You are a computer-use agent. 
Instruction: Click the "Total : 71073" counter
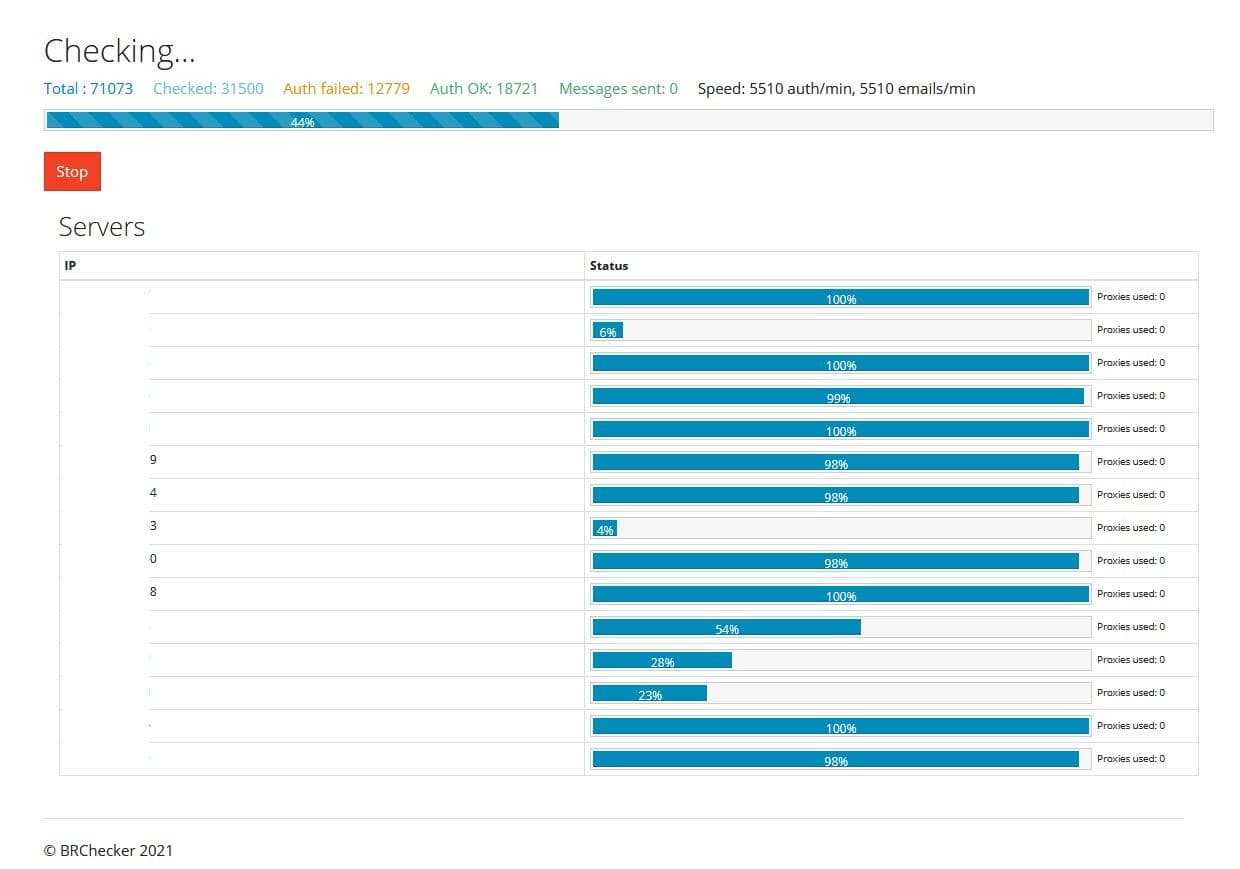87,88
